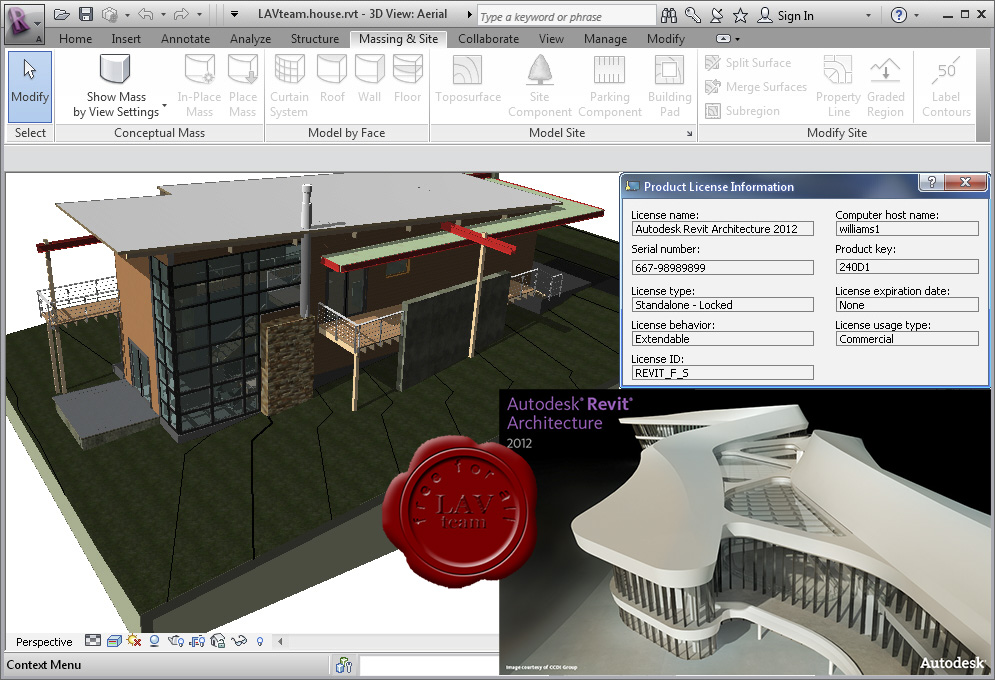Image resolution: width=995 pixels, height=680 pixels.
Task: Toggle Shadows icon in view control bar
Action: (154, 641)
